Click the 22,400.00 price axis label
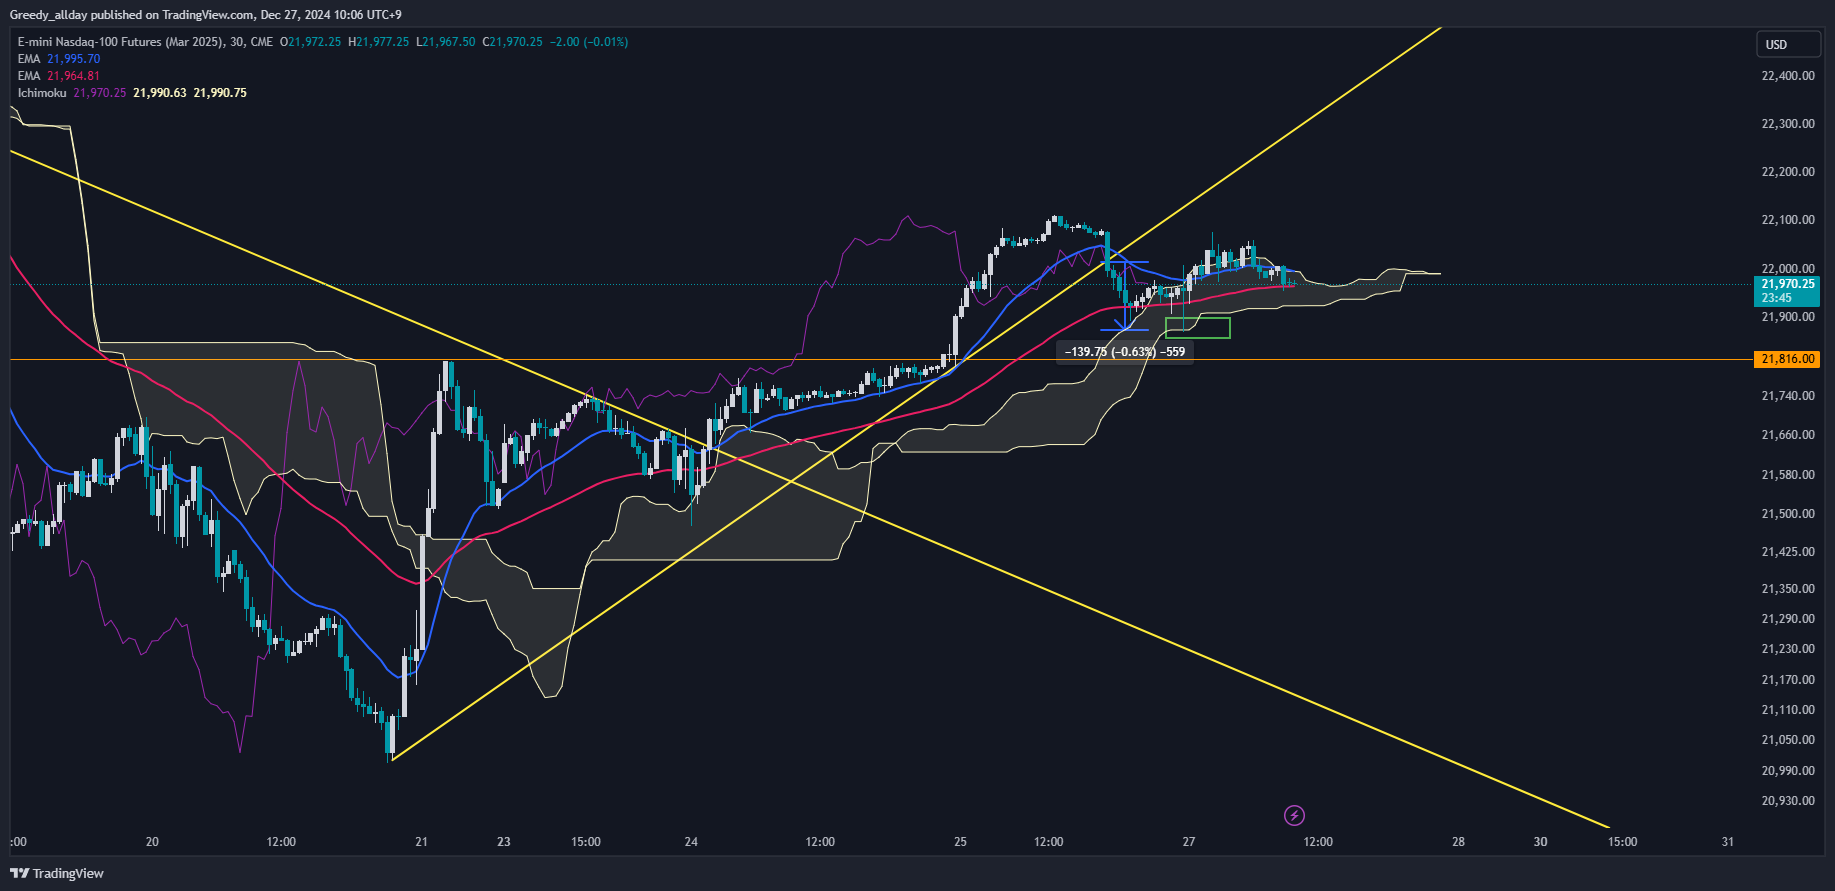Viewport: 1835px width, 891px height. pyautogui.click(x=1788, y=76)
